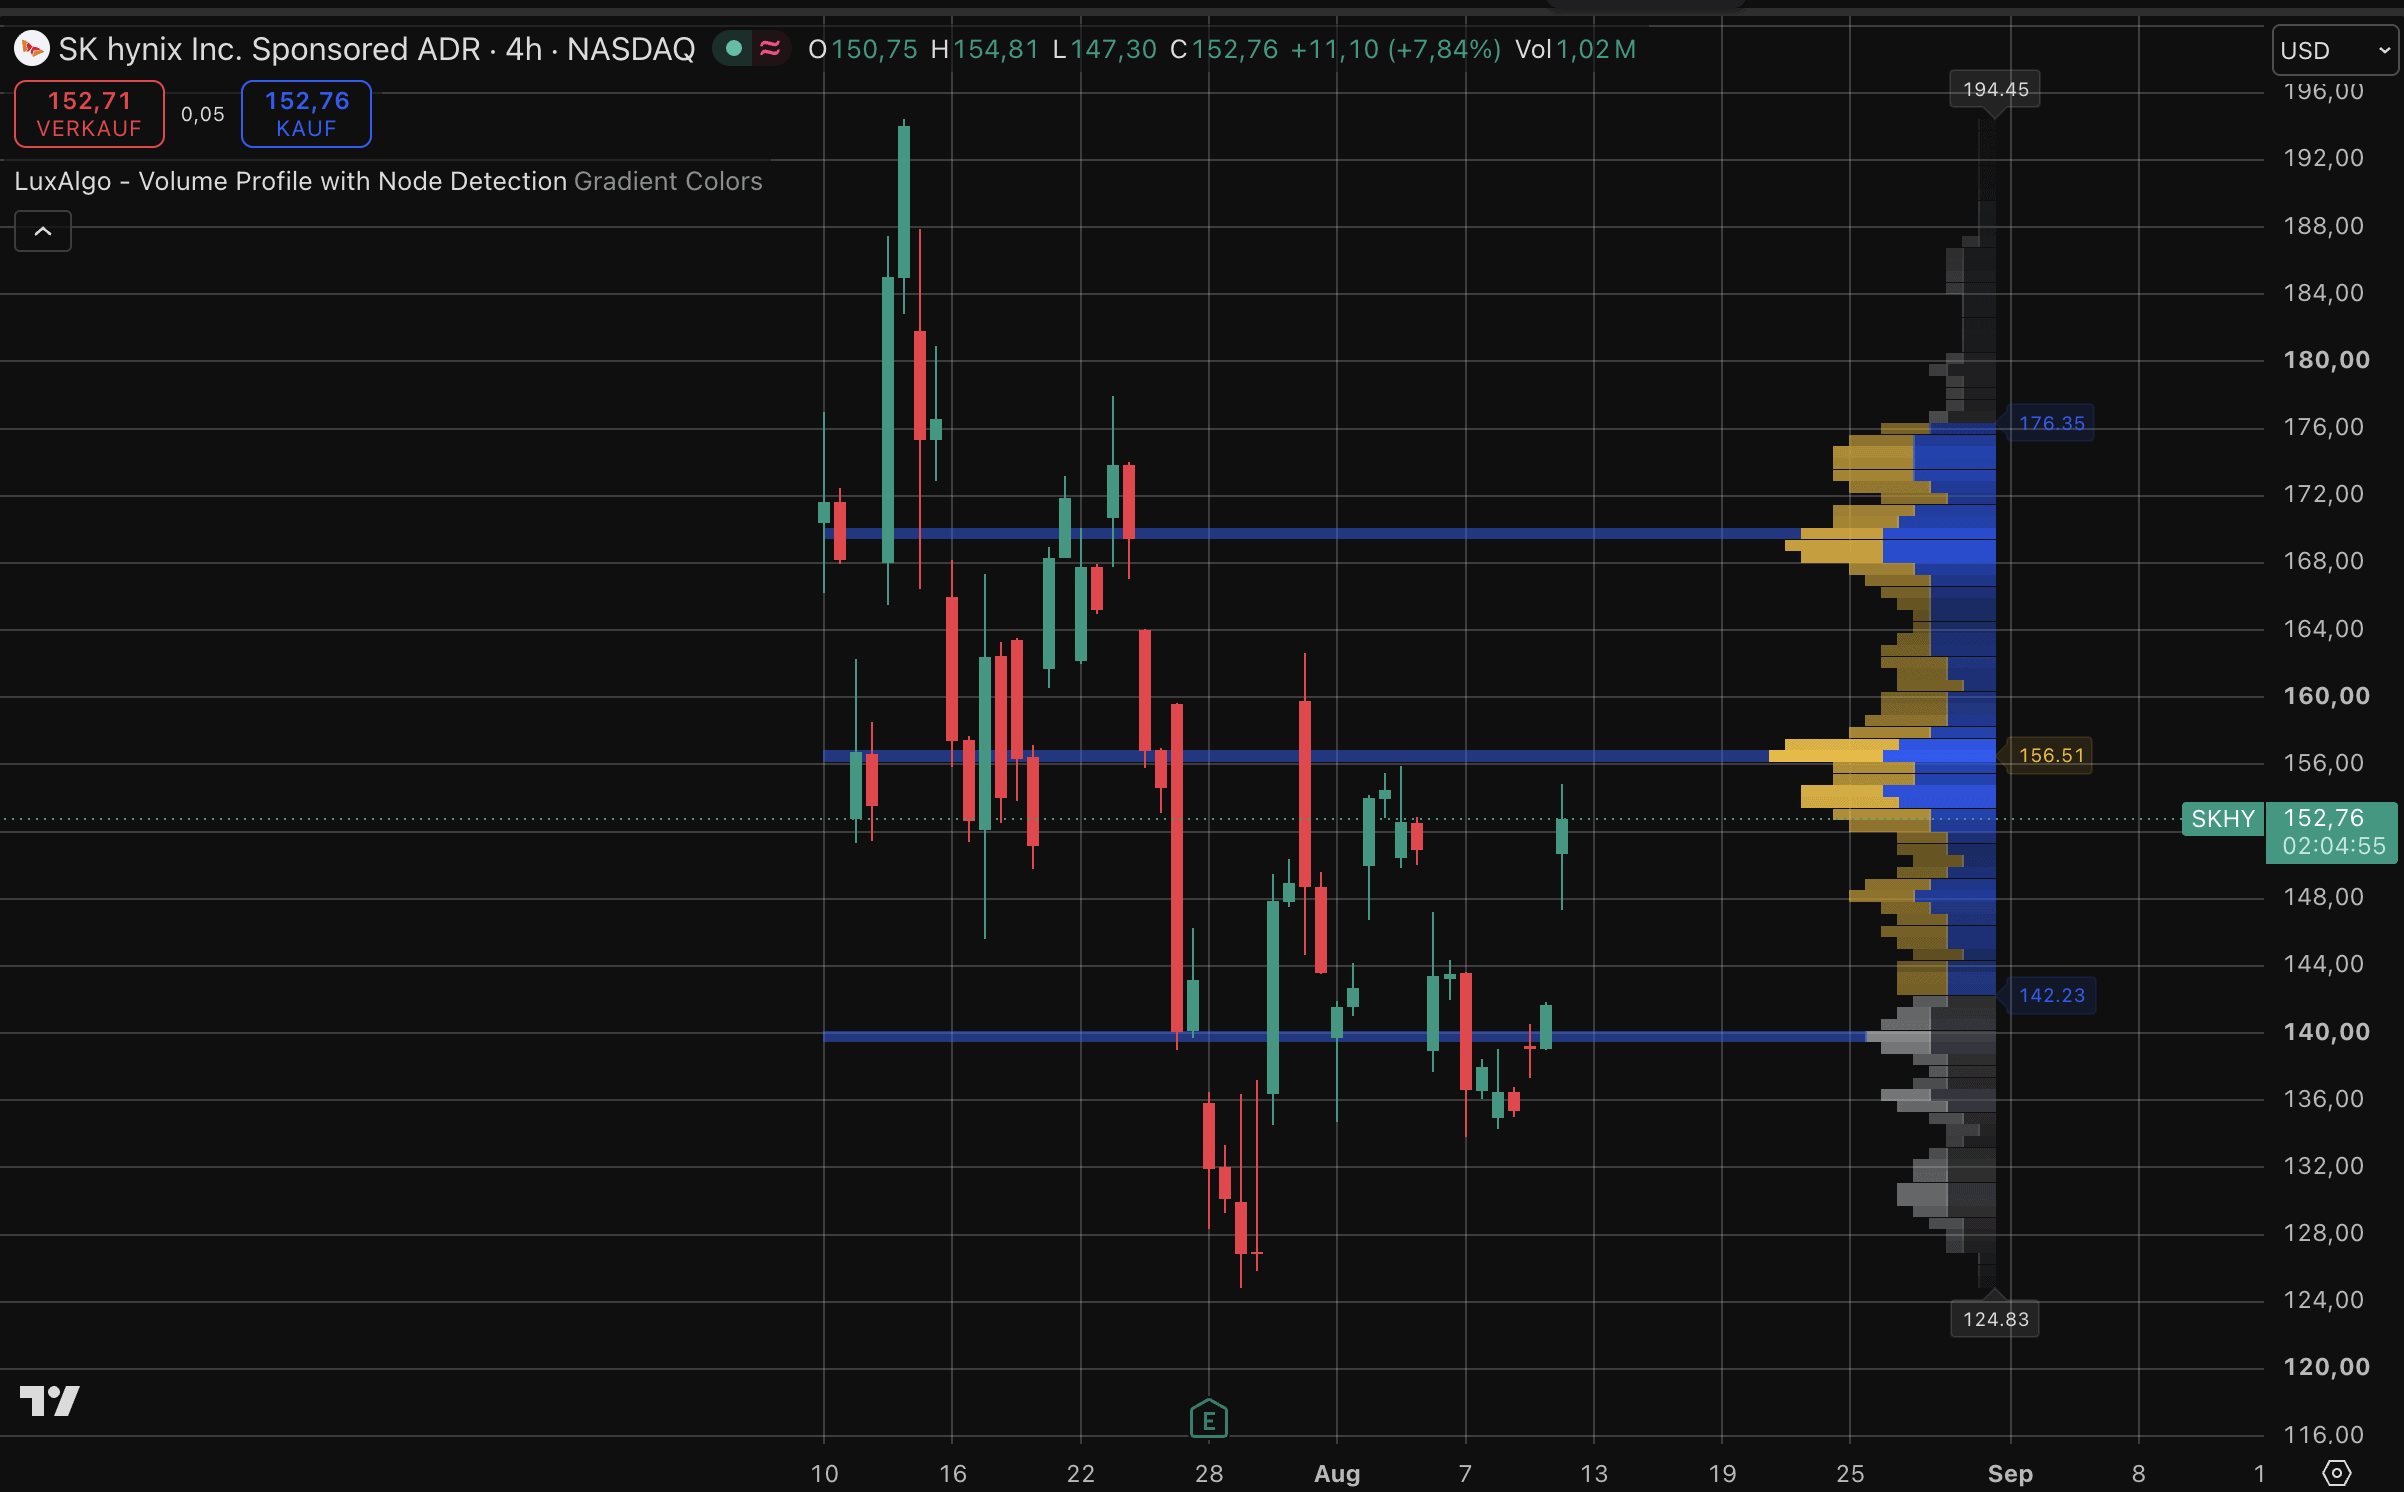The height and width of the screenshot is (1492, 2404).
Task: Click the open value O150,75
Action: coord(862,49)
